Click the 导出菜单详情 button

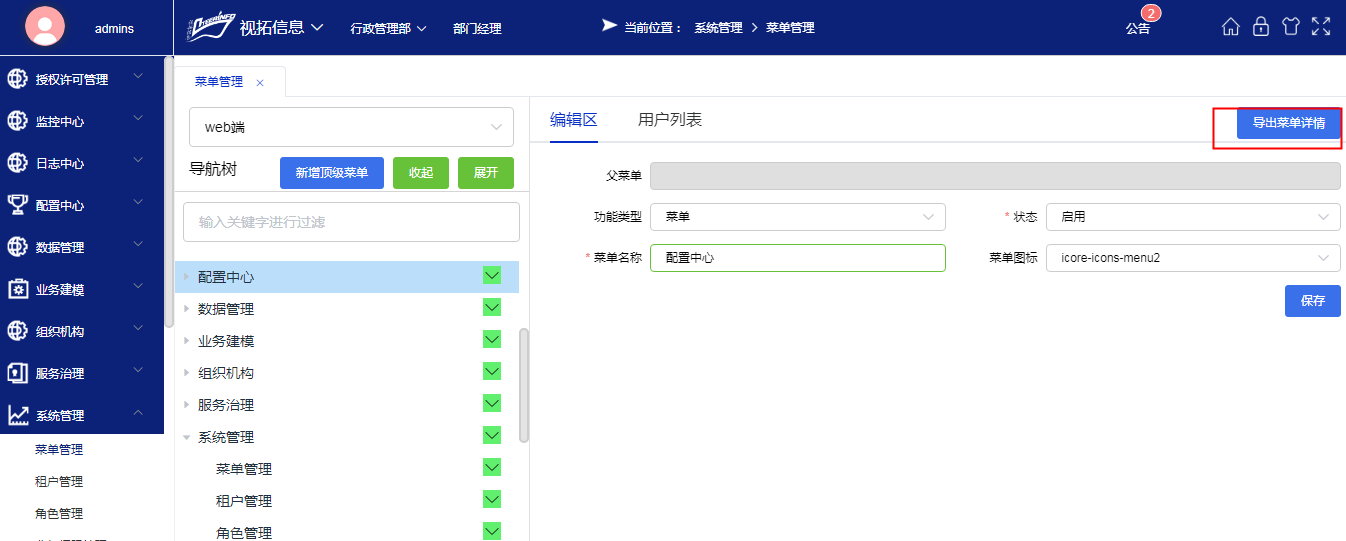tap(1289, 123)
